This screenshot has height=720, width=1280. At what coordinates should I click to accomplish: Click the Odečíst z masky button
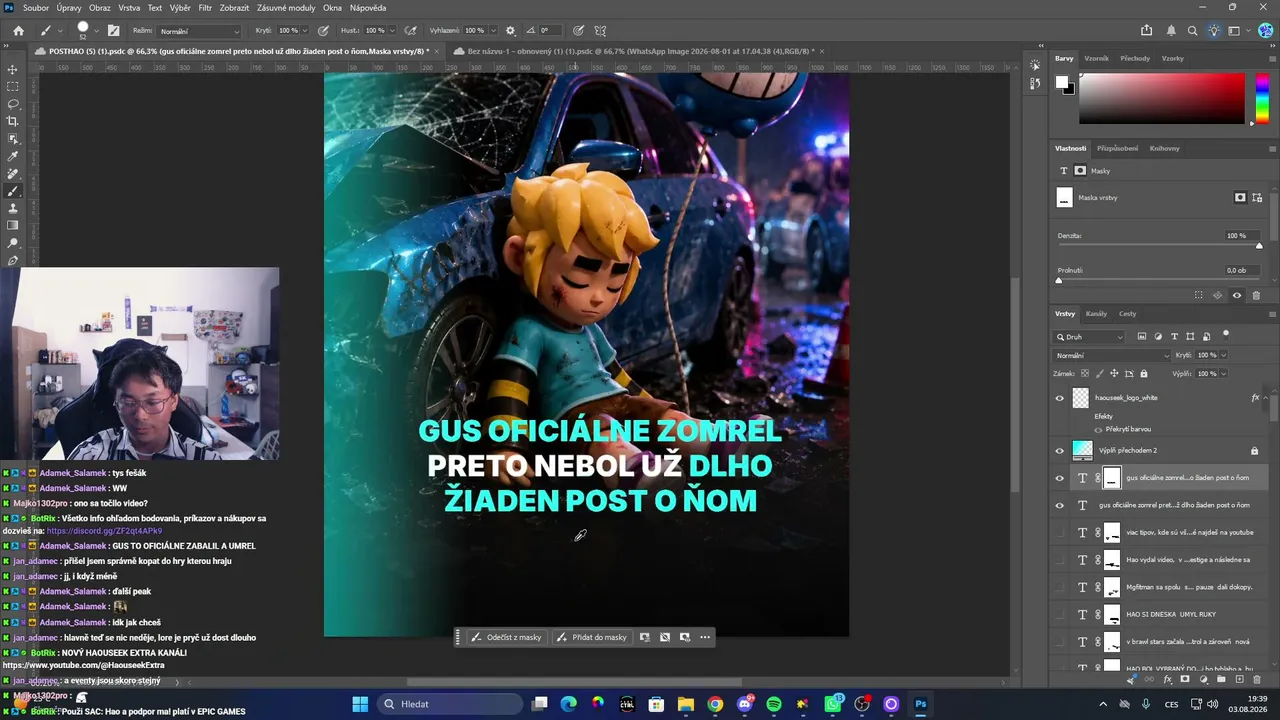(506, 637)
